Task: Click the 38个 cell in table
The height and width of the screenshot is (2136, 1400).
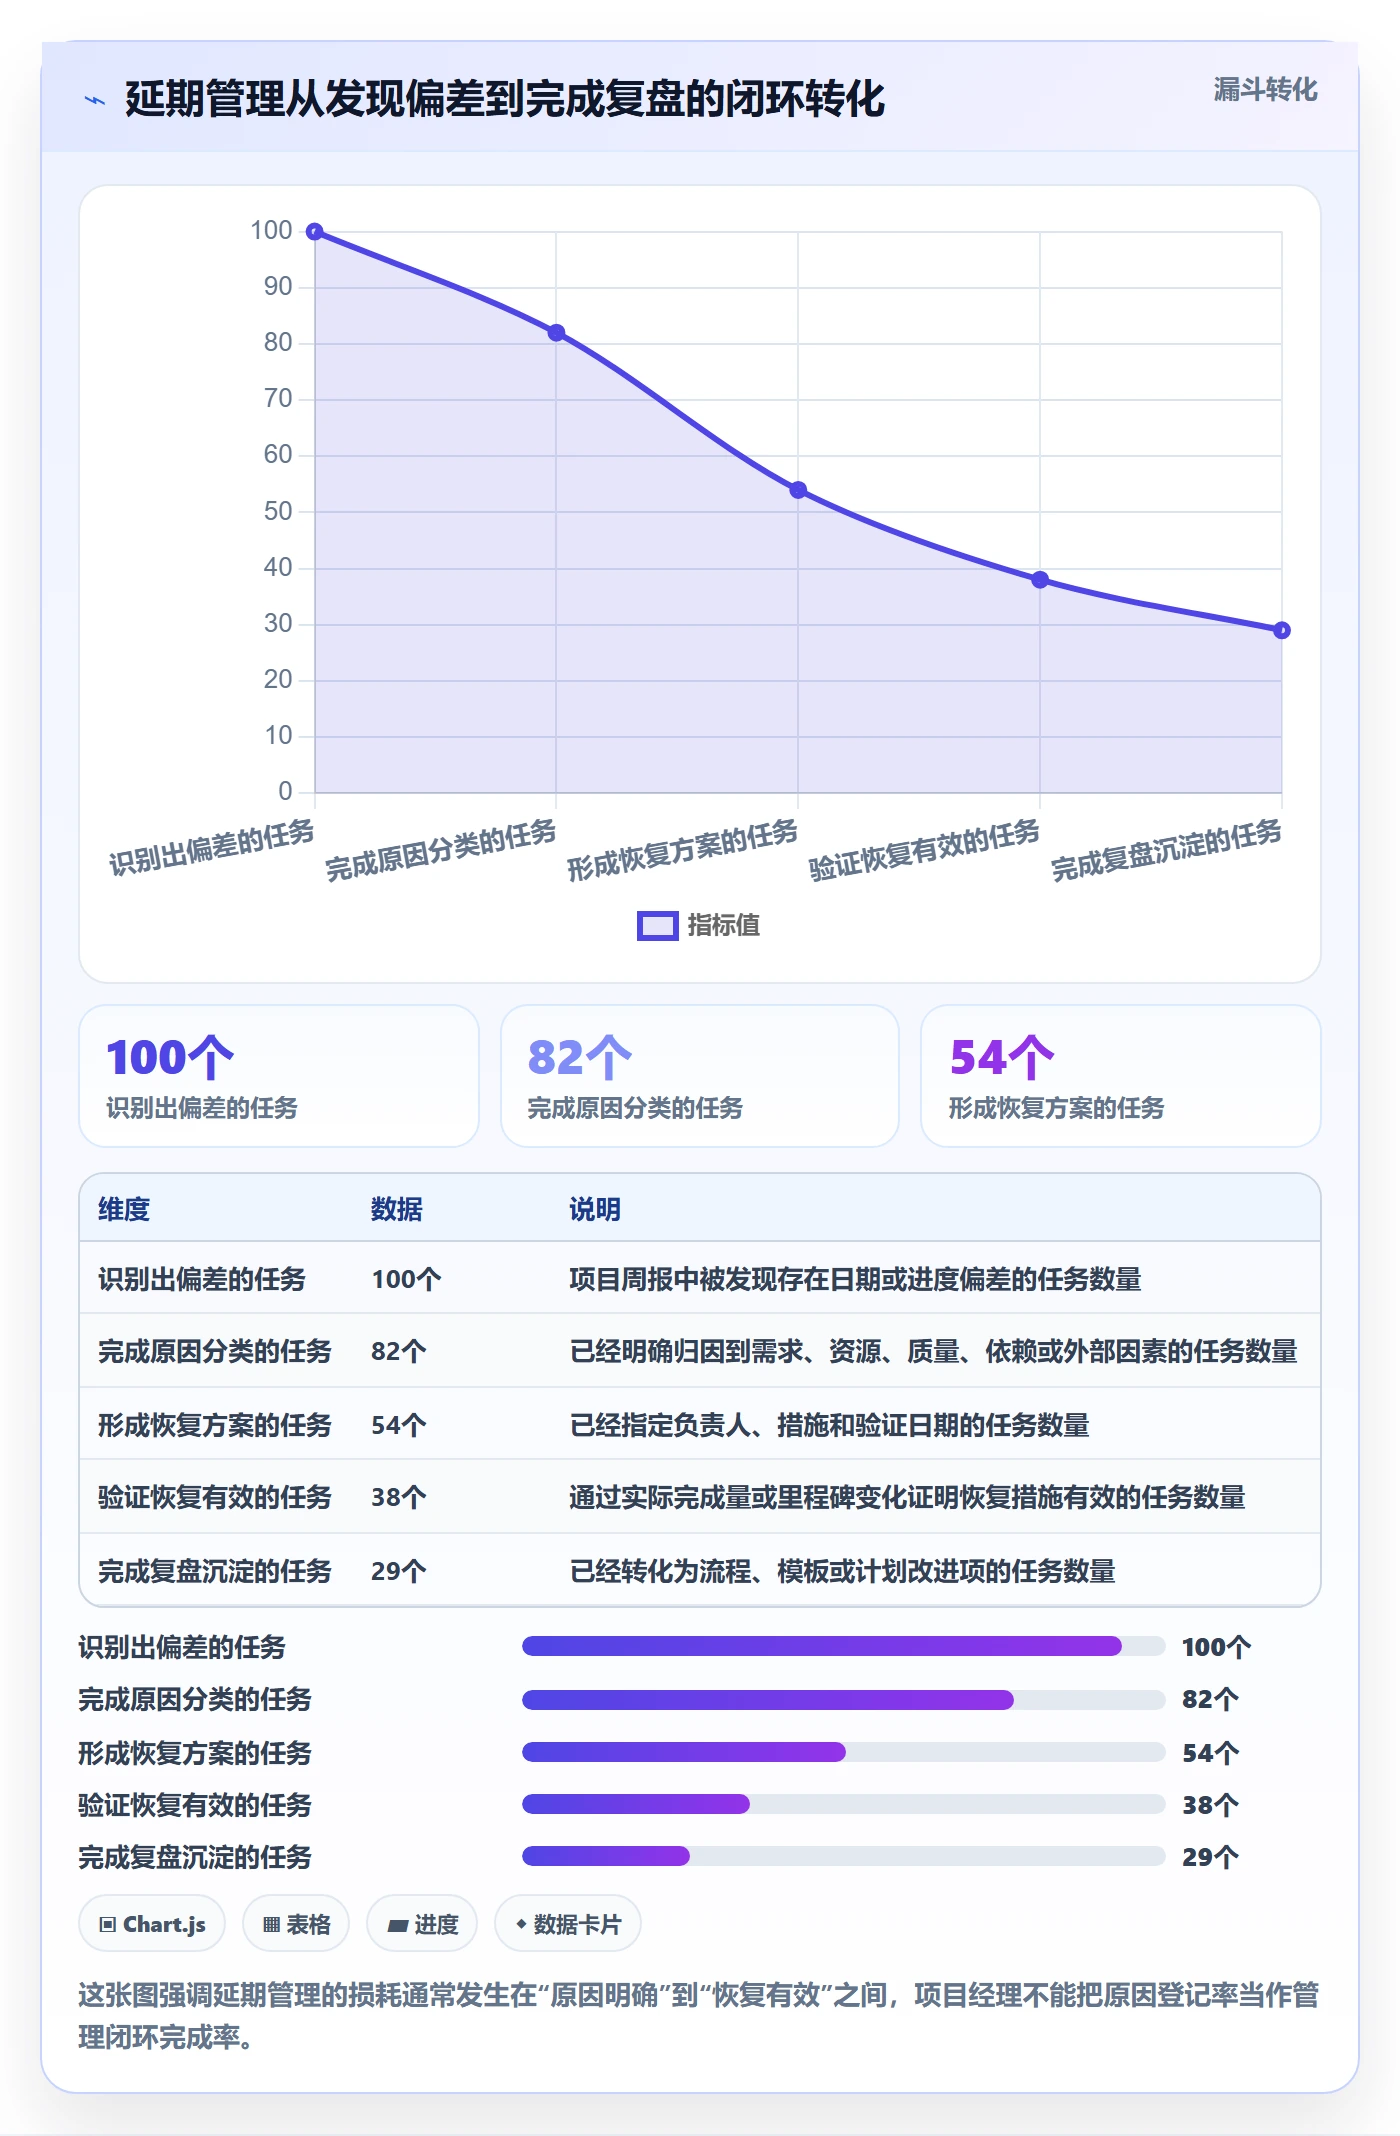Action: pyautogui.click(x=399, y=1497)
